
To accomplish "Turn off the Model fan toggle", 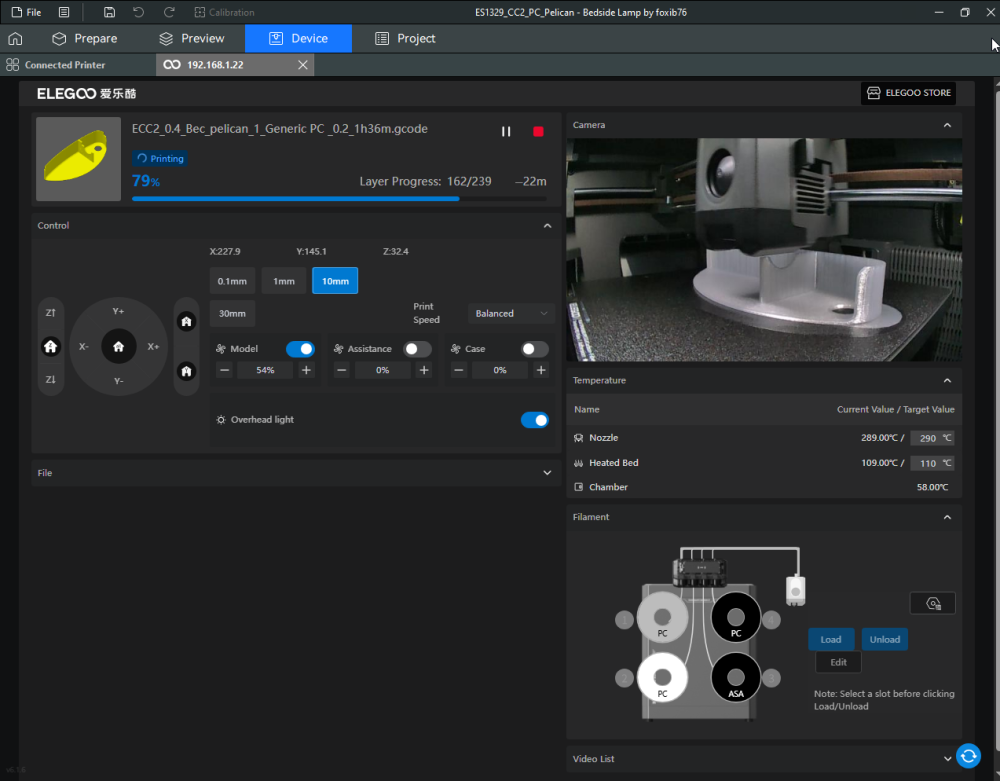I will (300, 349).
